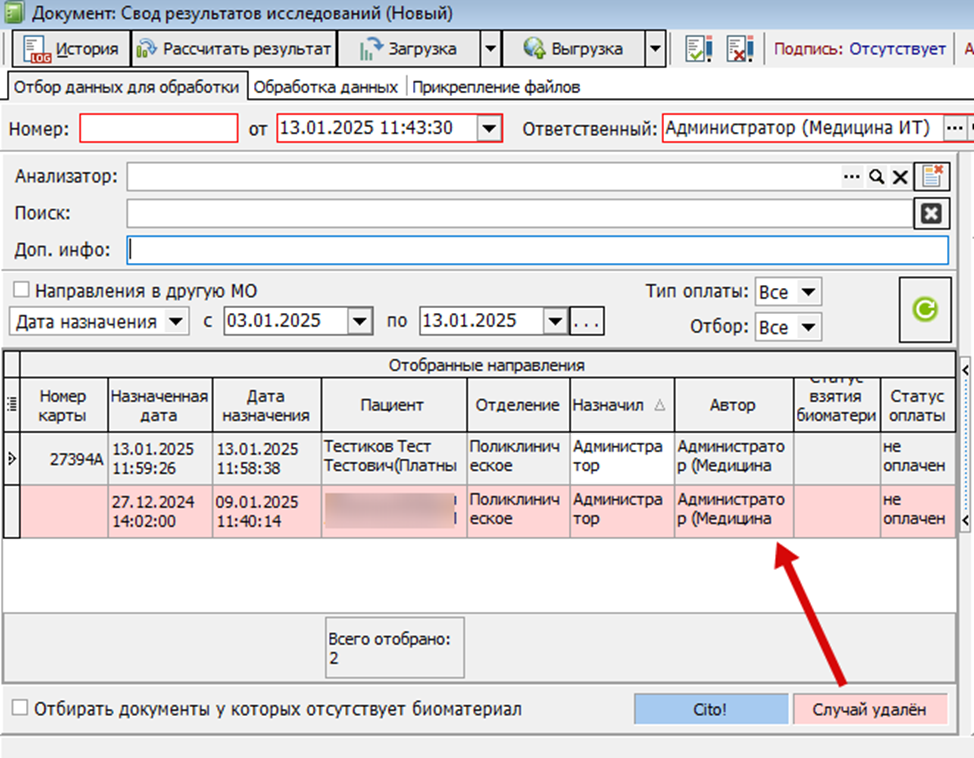Click the notepad icon next to Анализатор
The width and height of the screenshot is (974, 758).
point(933,177)
